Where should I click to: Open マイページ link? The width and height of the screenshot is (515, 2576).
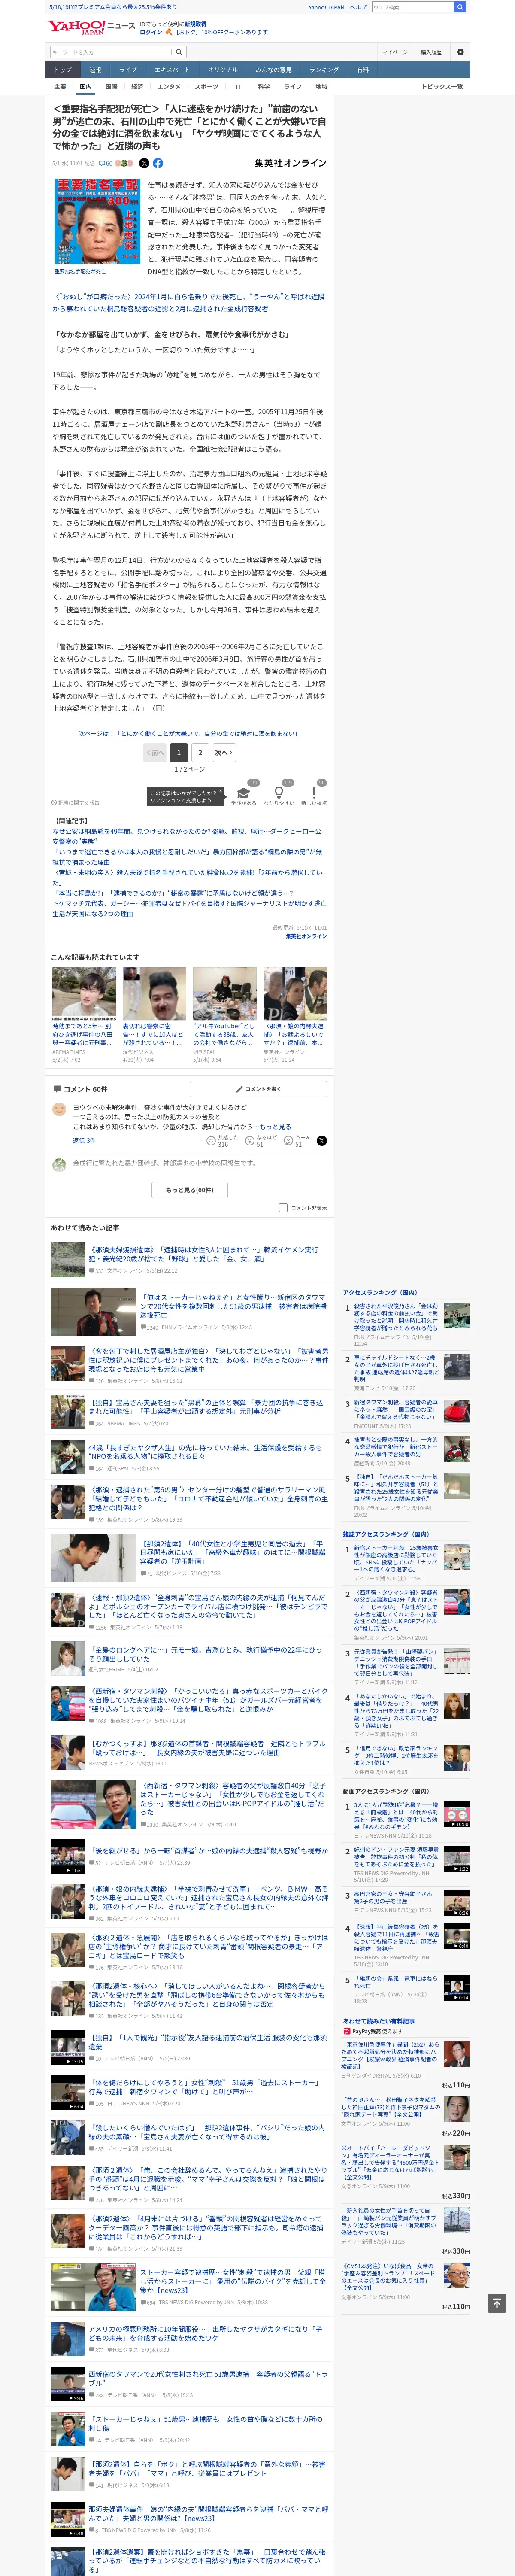pyautogui.click(x=394, y=52)
